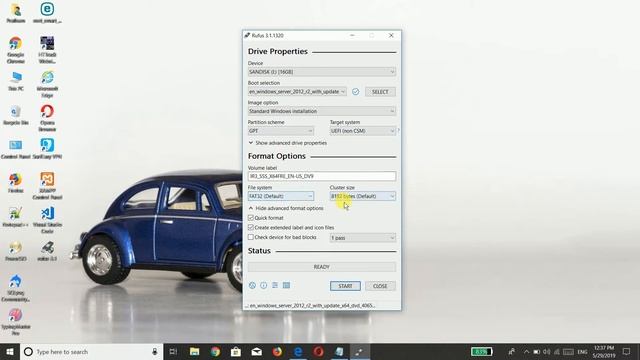
Task: Open the ESET desktop shortcut
Action: click(x=47, y=13)
